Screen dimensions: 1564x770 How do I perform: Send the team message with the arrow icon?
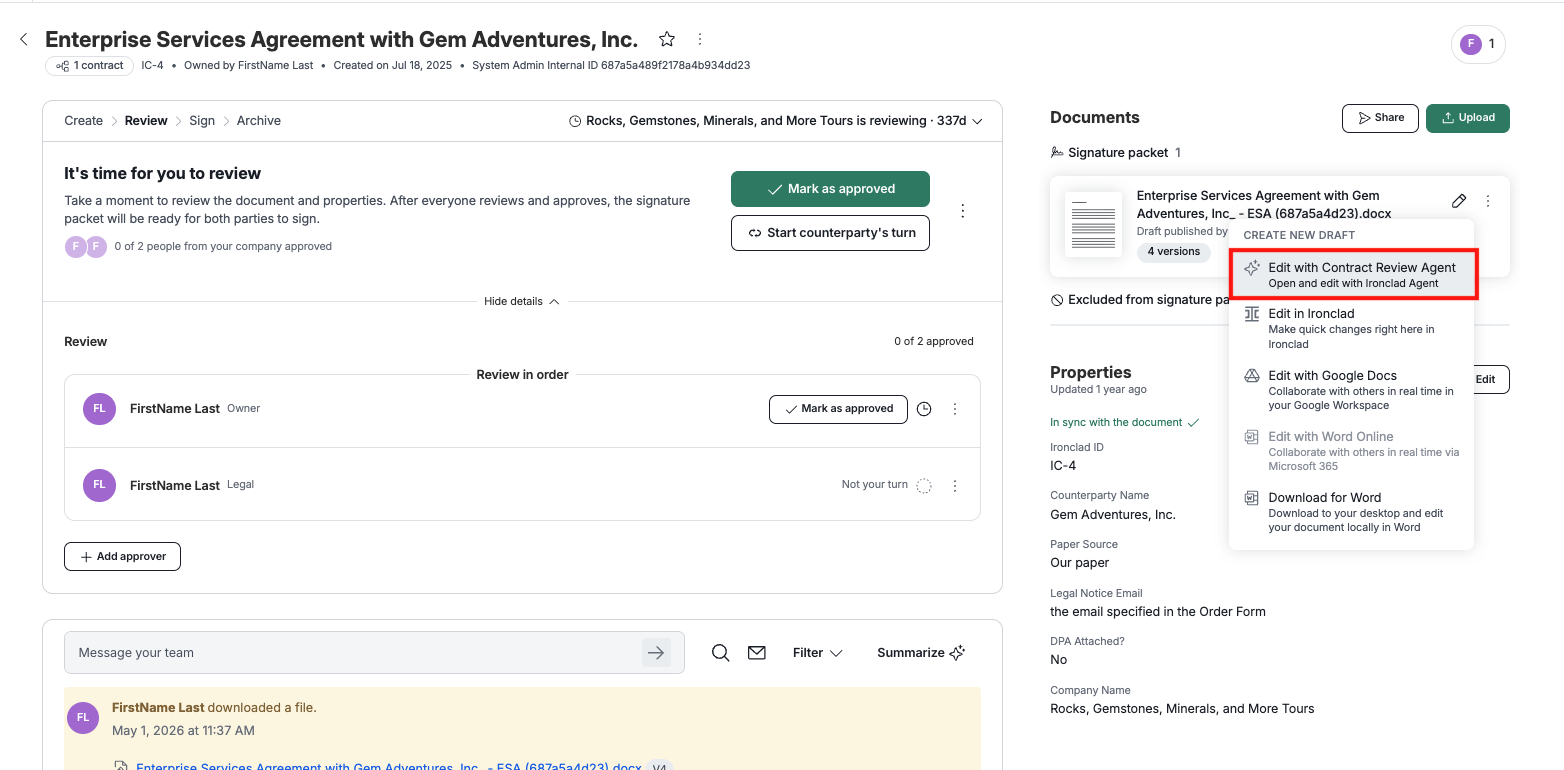pyautogui.click(x=656, y=653)
